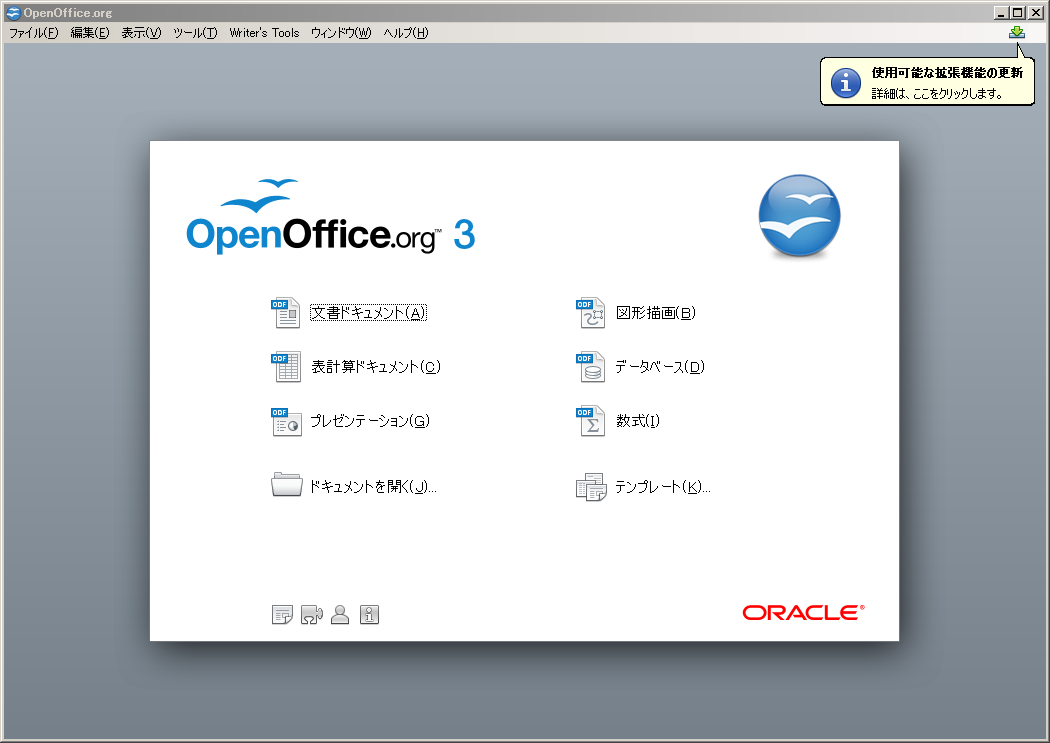Open the ファイル(F) menu
Viewport: 1050px width, 743px height.
click(x=33, y=33)
